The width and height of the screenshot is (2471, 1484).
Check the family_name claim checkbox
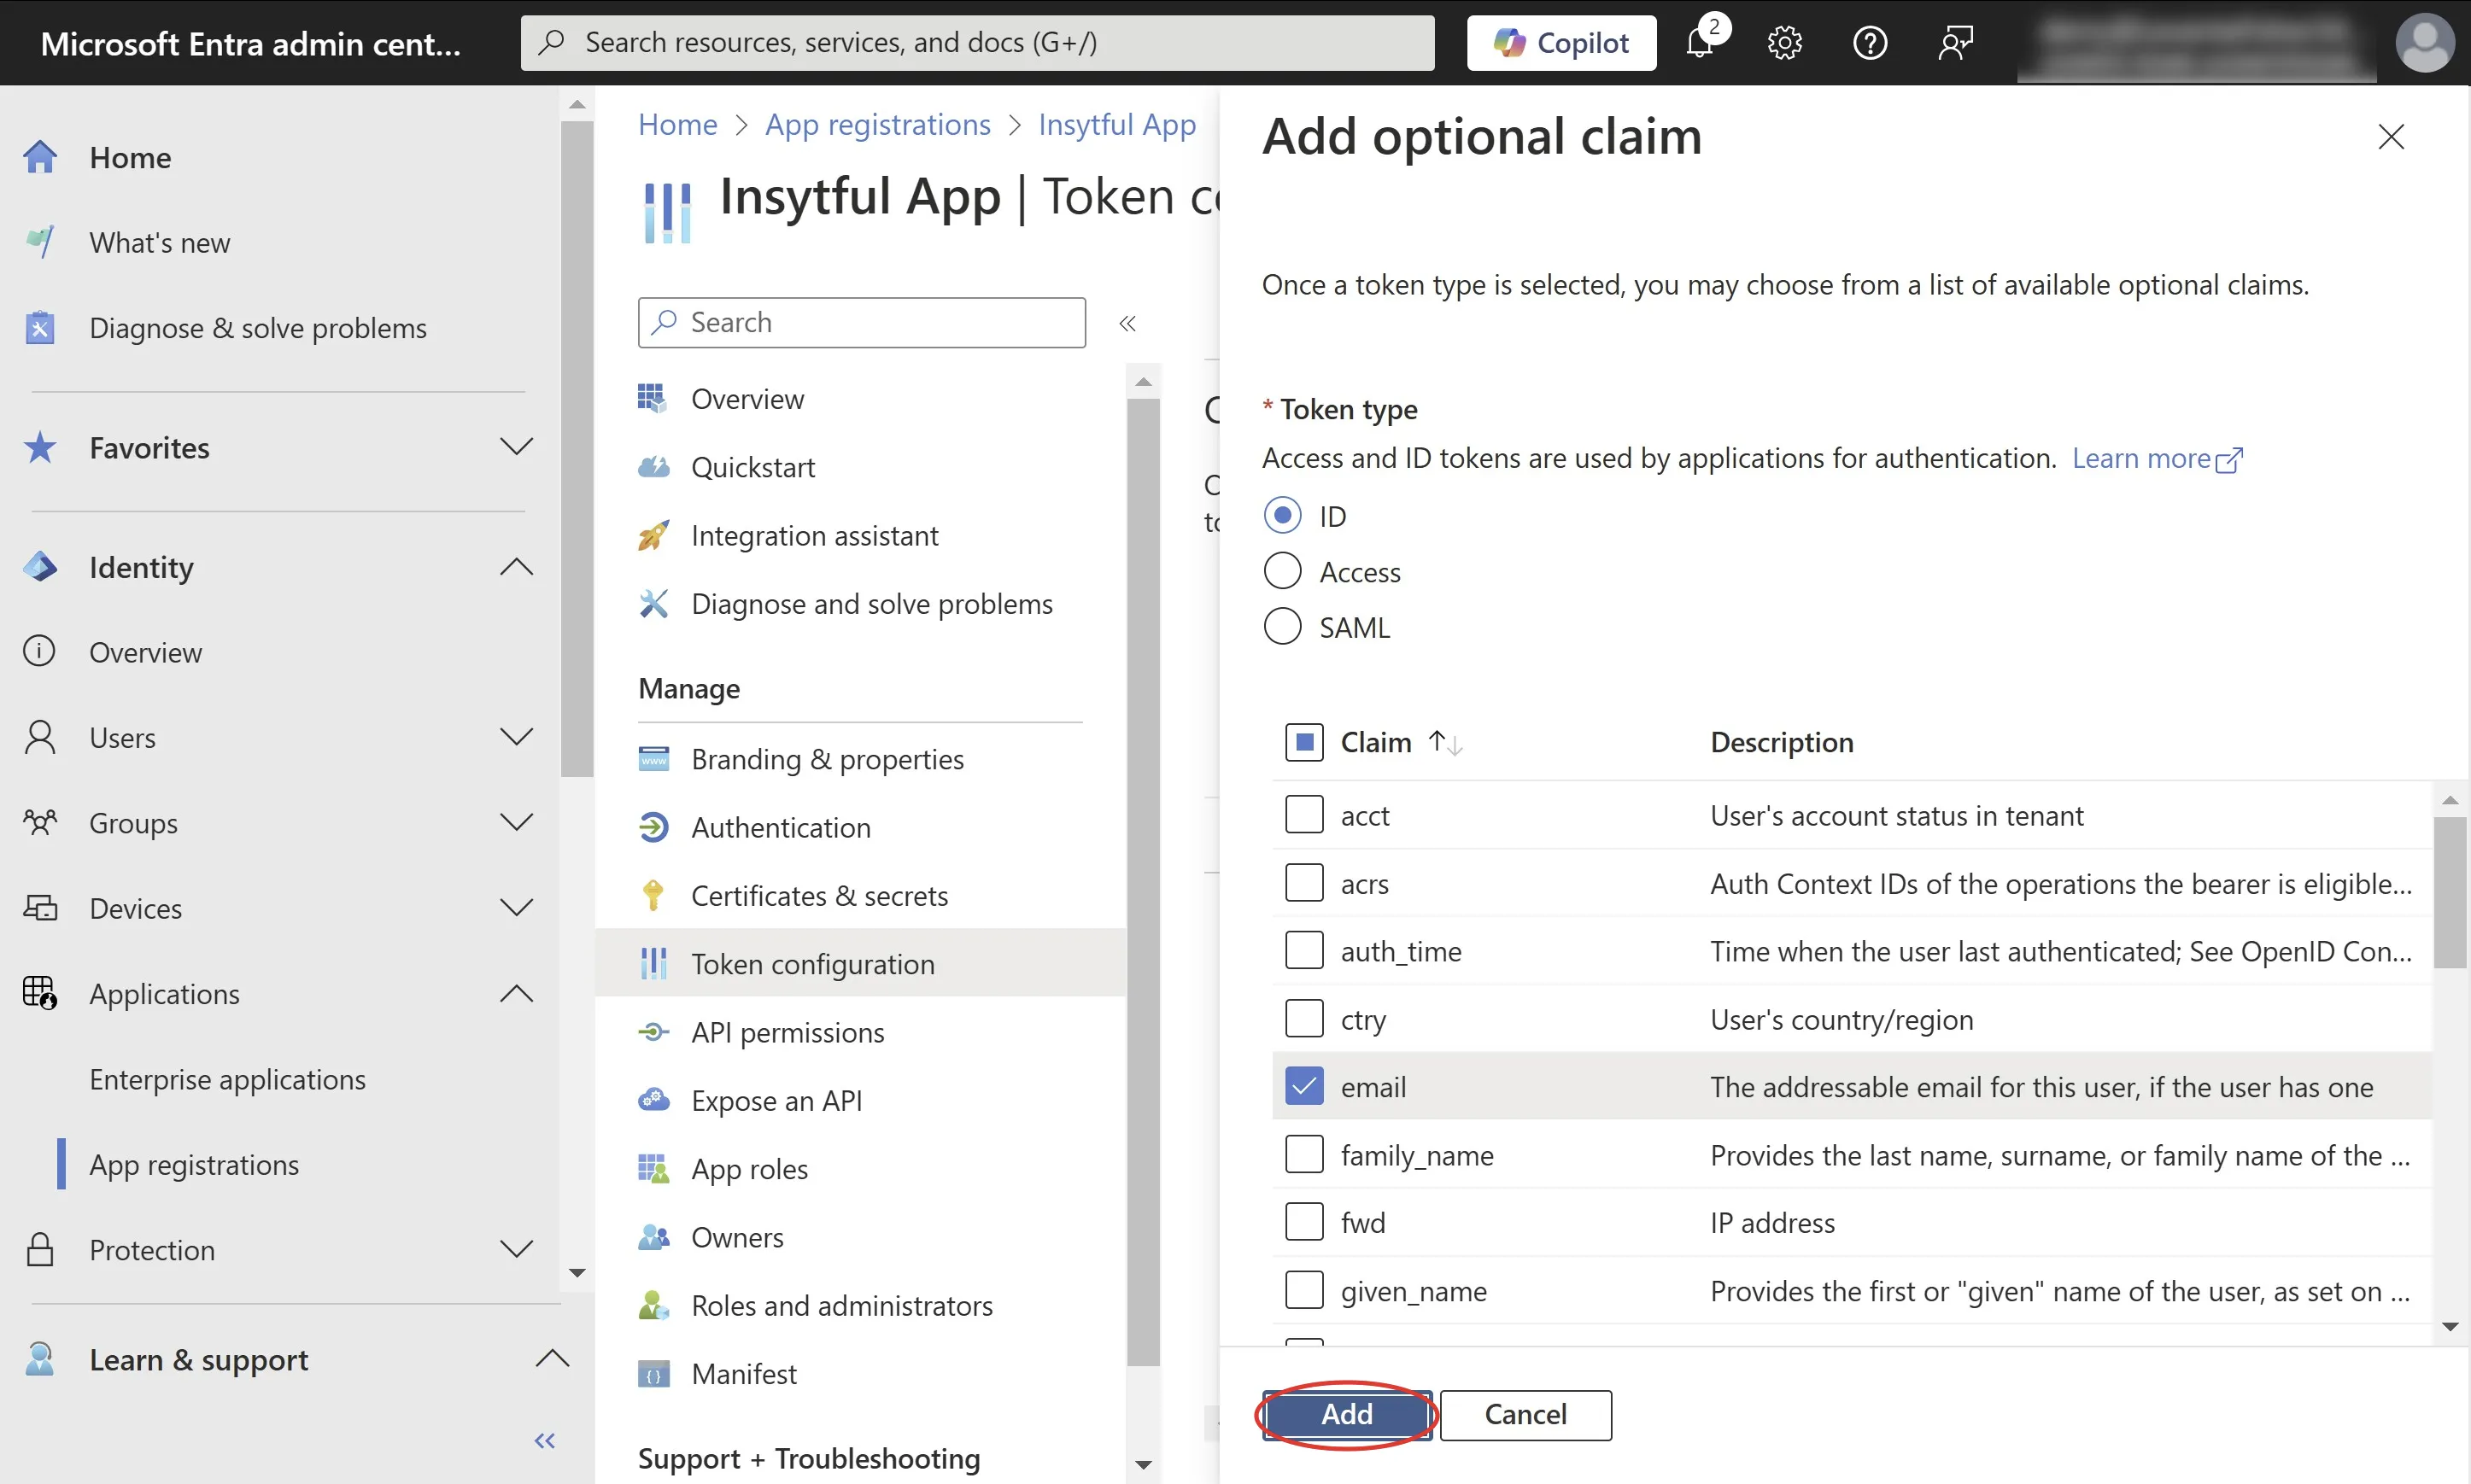pos(1303,1154)
